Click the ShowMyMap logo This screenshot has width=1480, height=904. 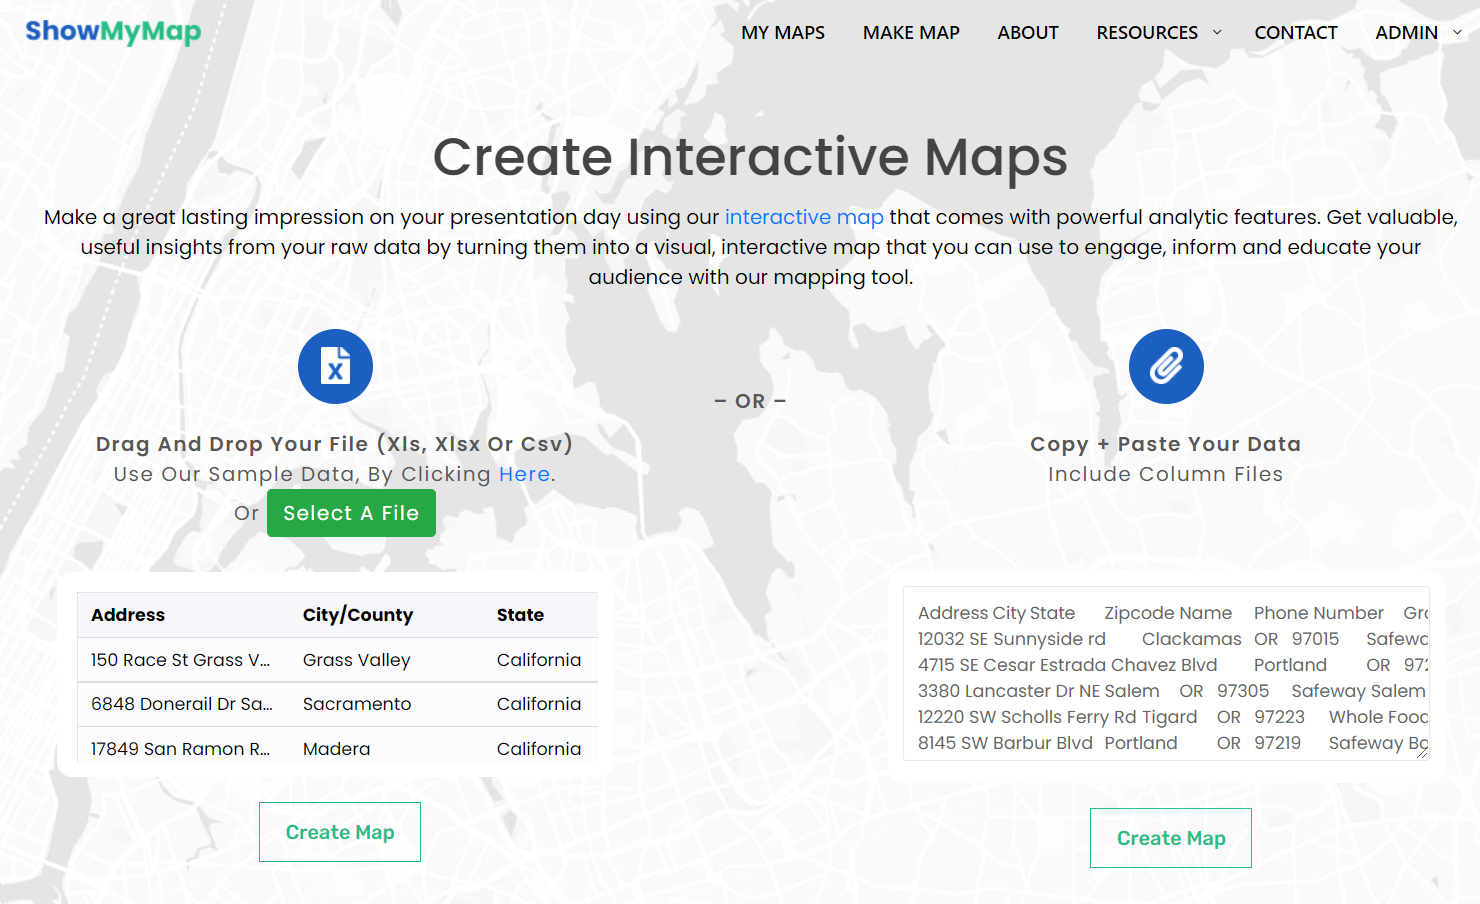point(113,32)
